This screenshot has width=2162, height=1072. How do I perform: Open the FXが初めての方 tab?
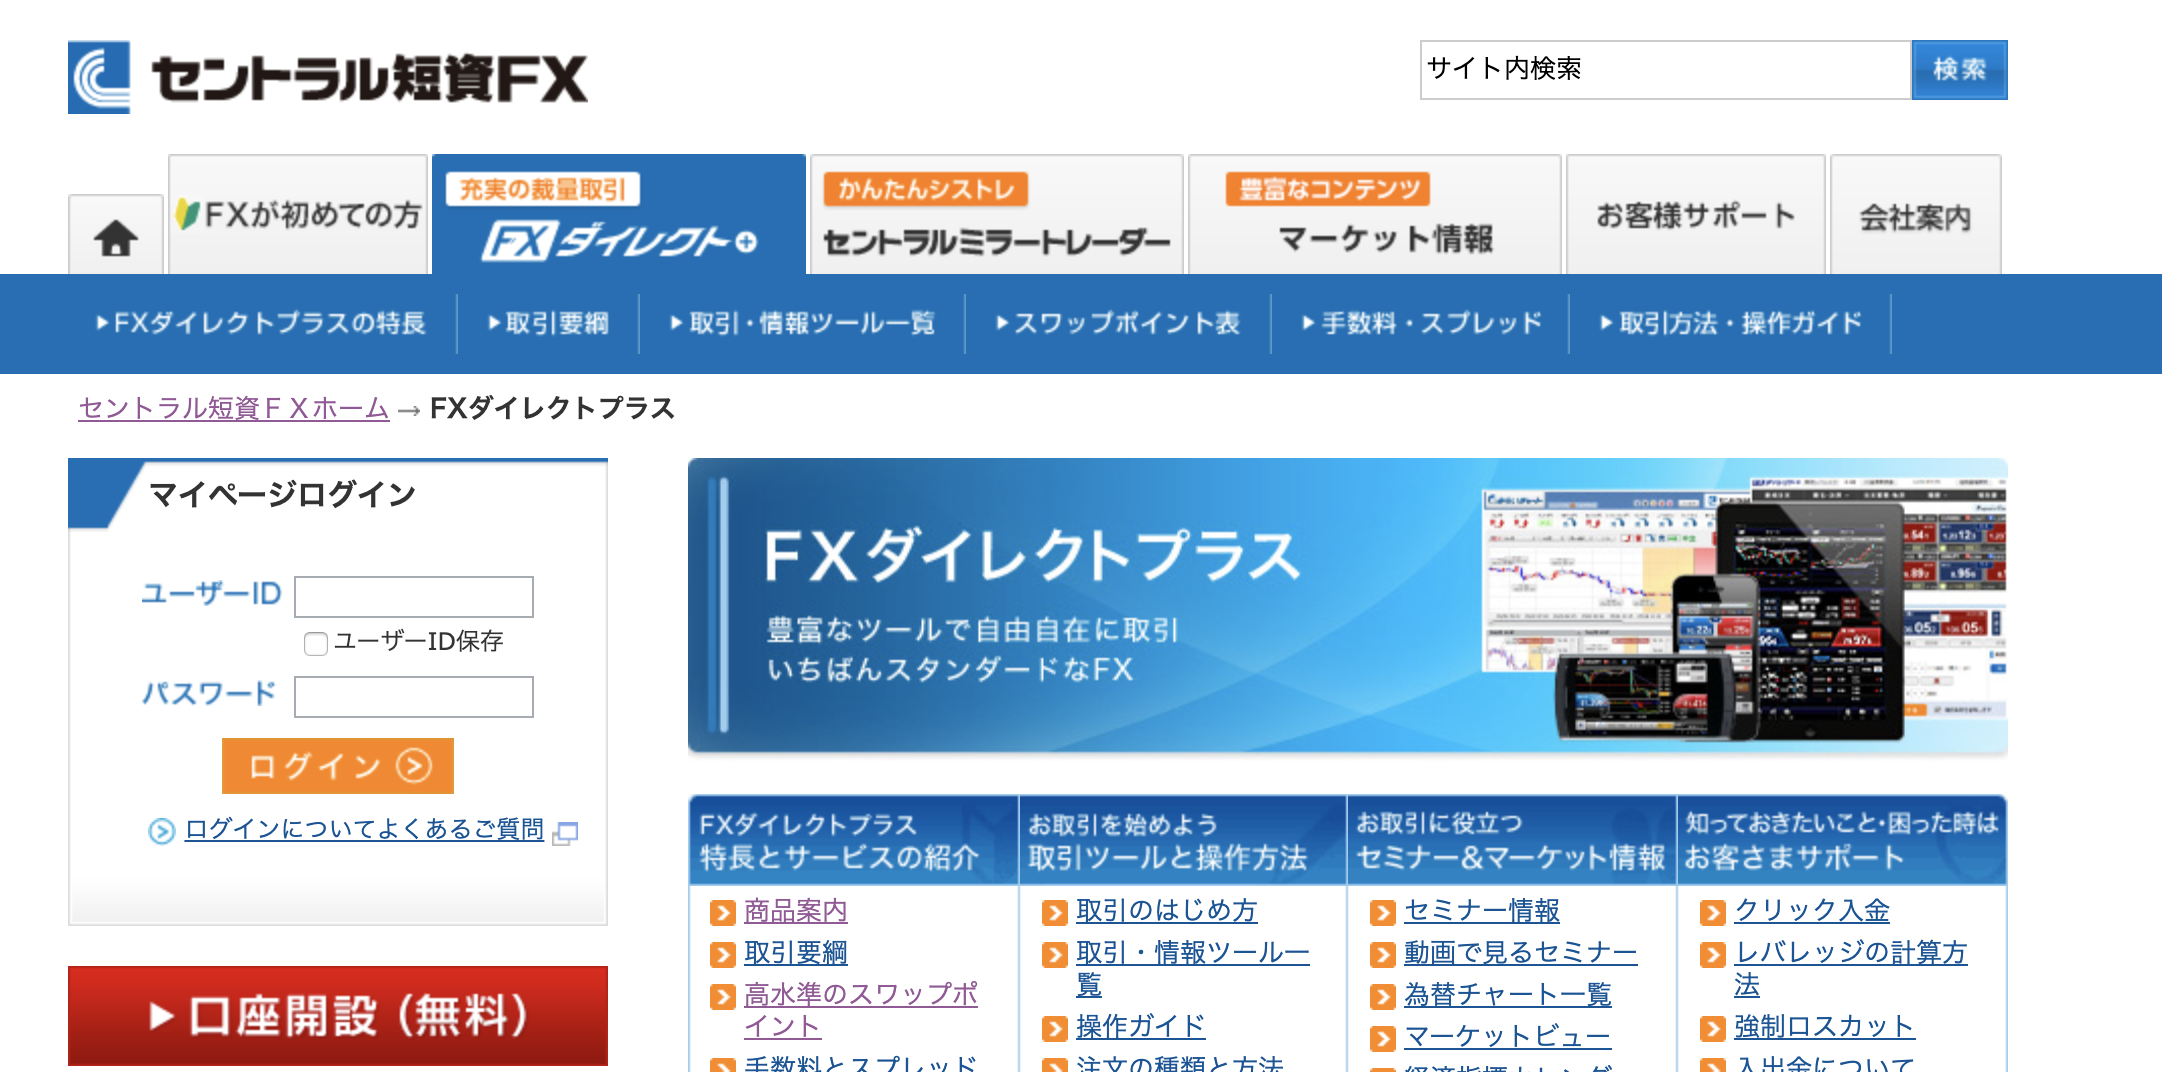point(298,214)
